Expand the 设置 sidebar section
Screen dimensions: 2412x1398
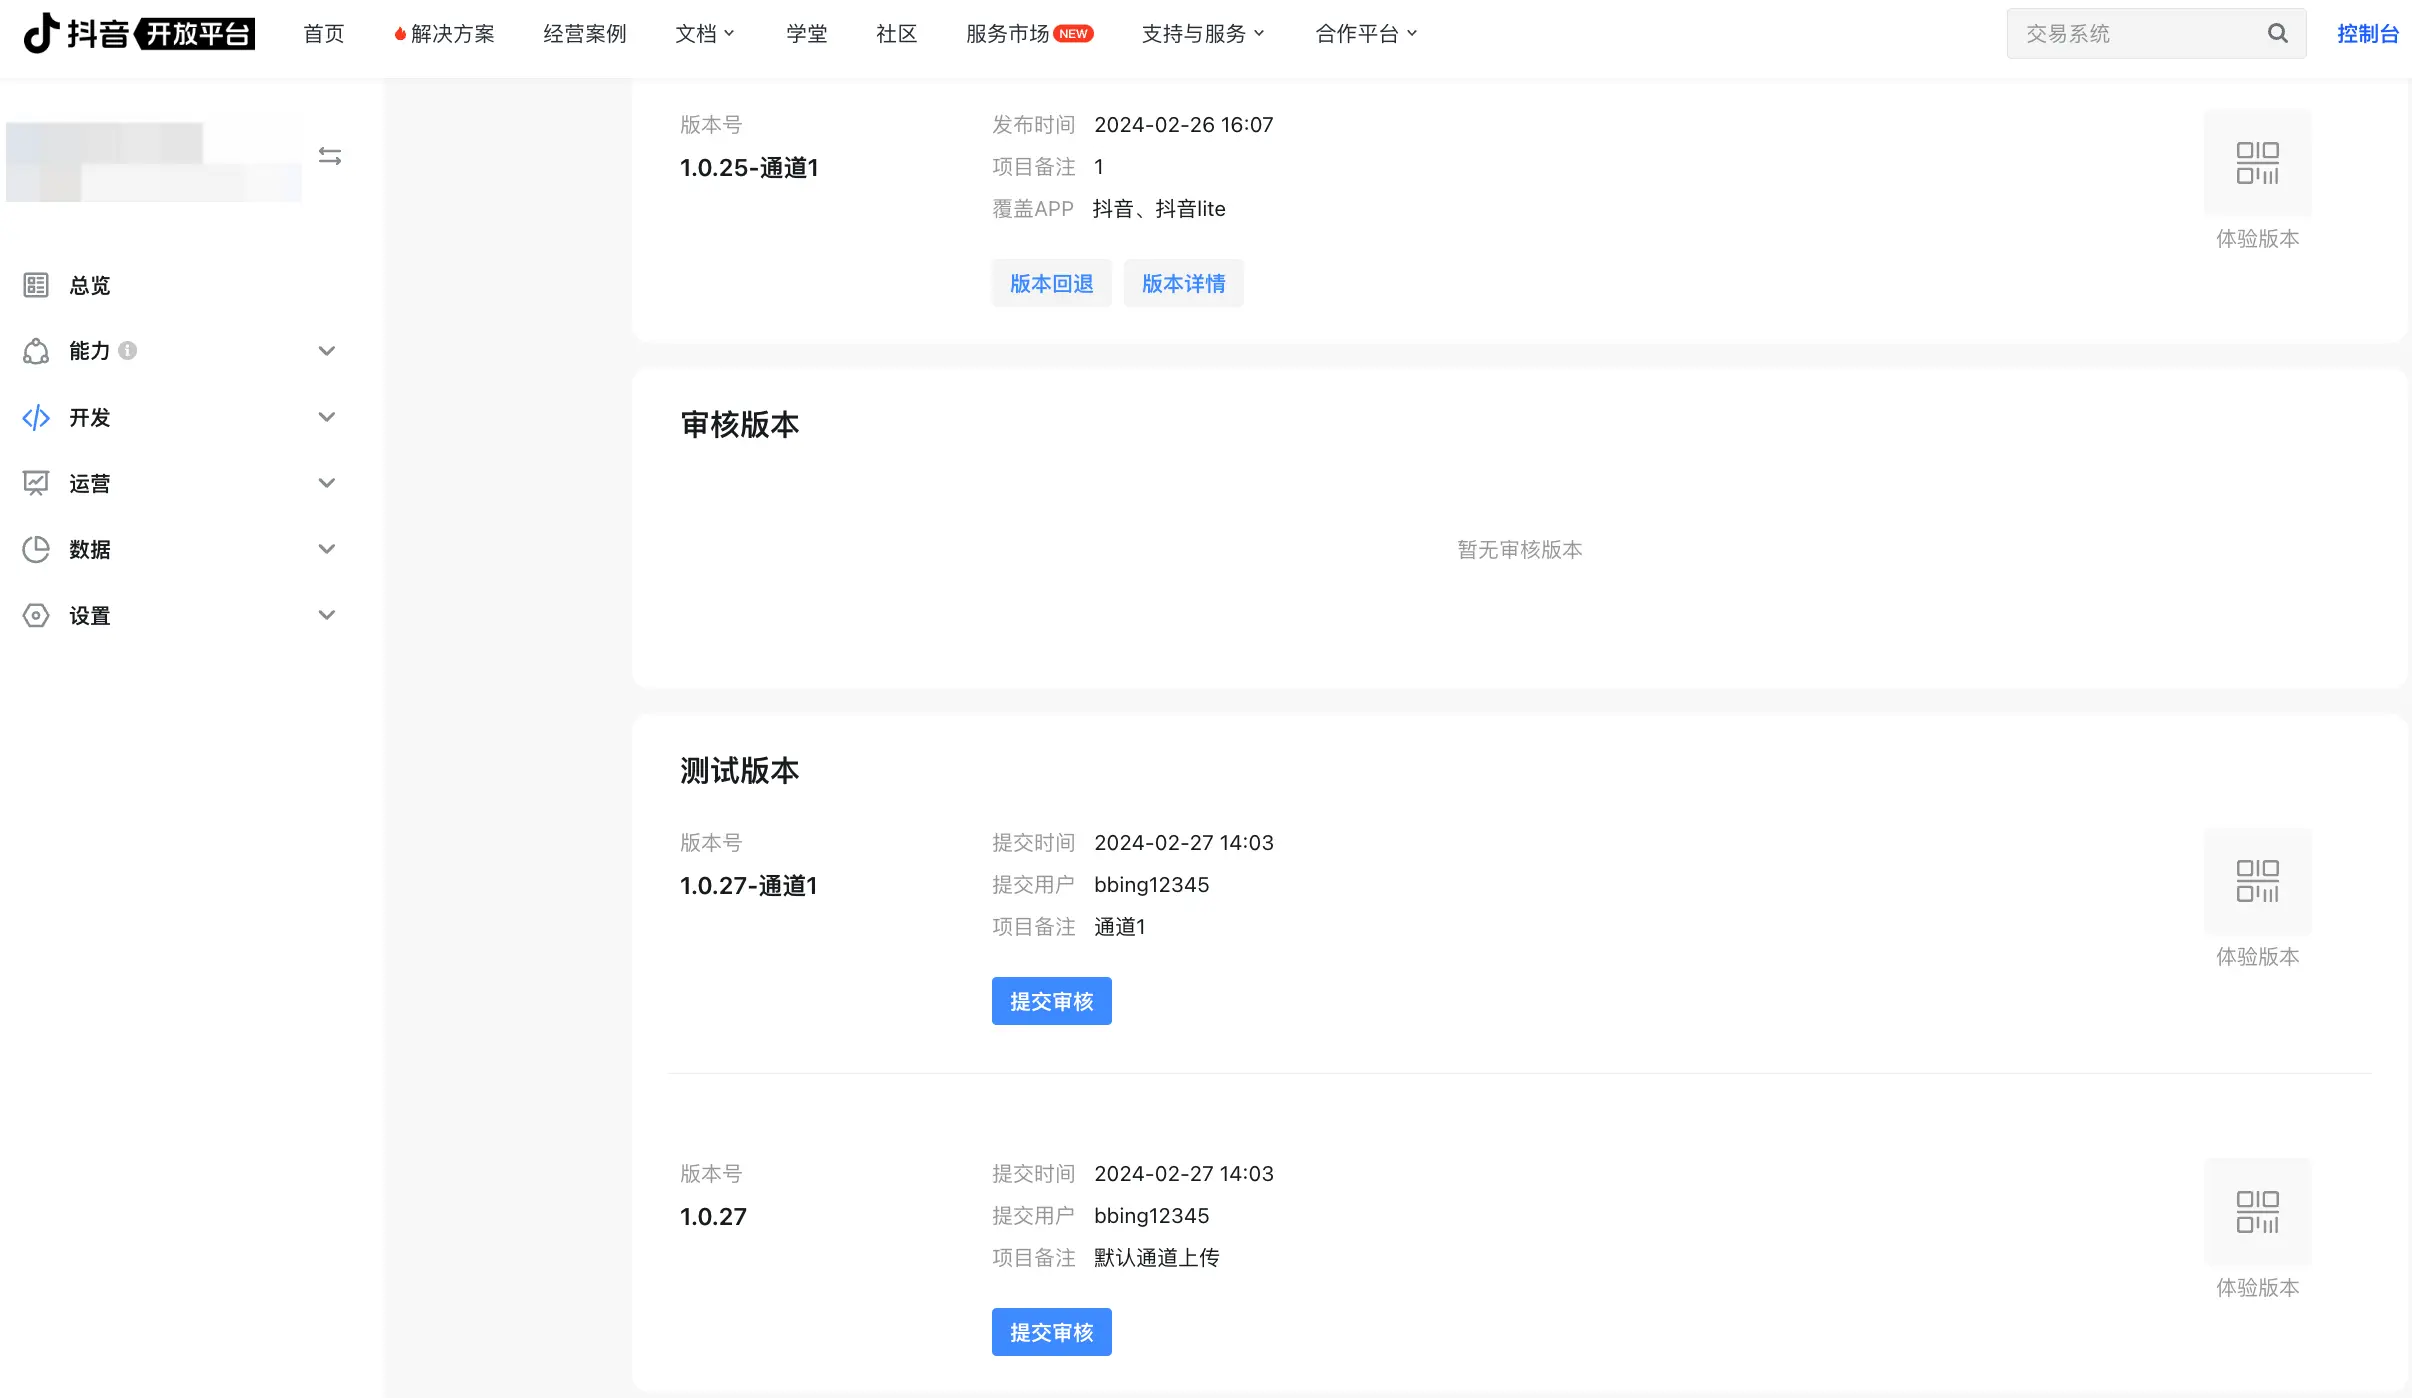(x=326, y=615)
